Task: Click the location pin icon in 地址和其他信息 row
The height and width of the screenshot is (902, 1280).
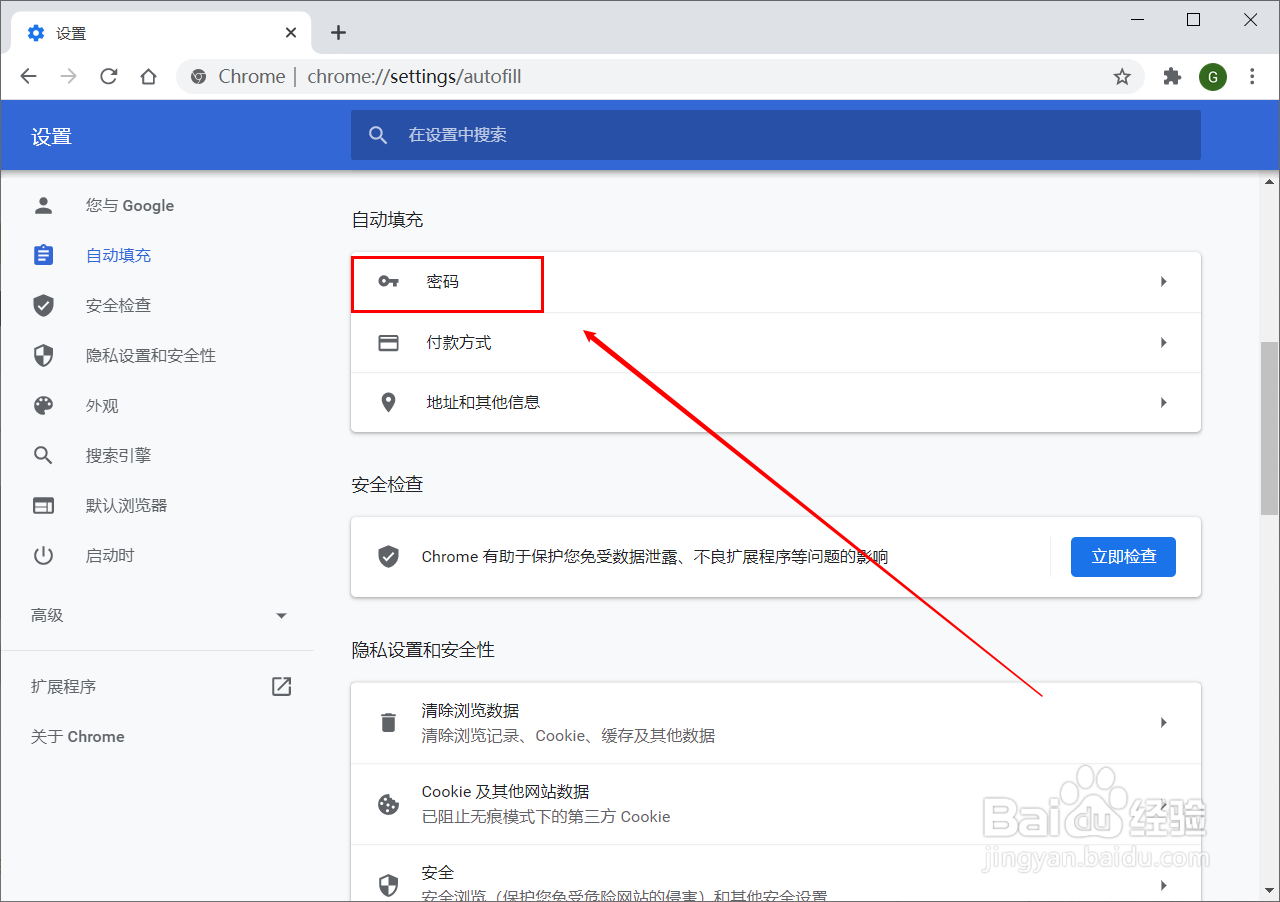Action: 388,402
